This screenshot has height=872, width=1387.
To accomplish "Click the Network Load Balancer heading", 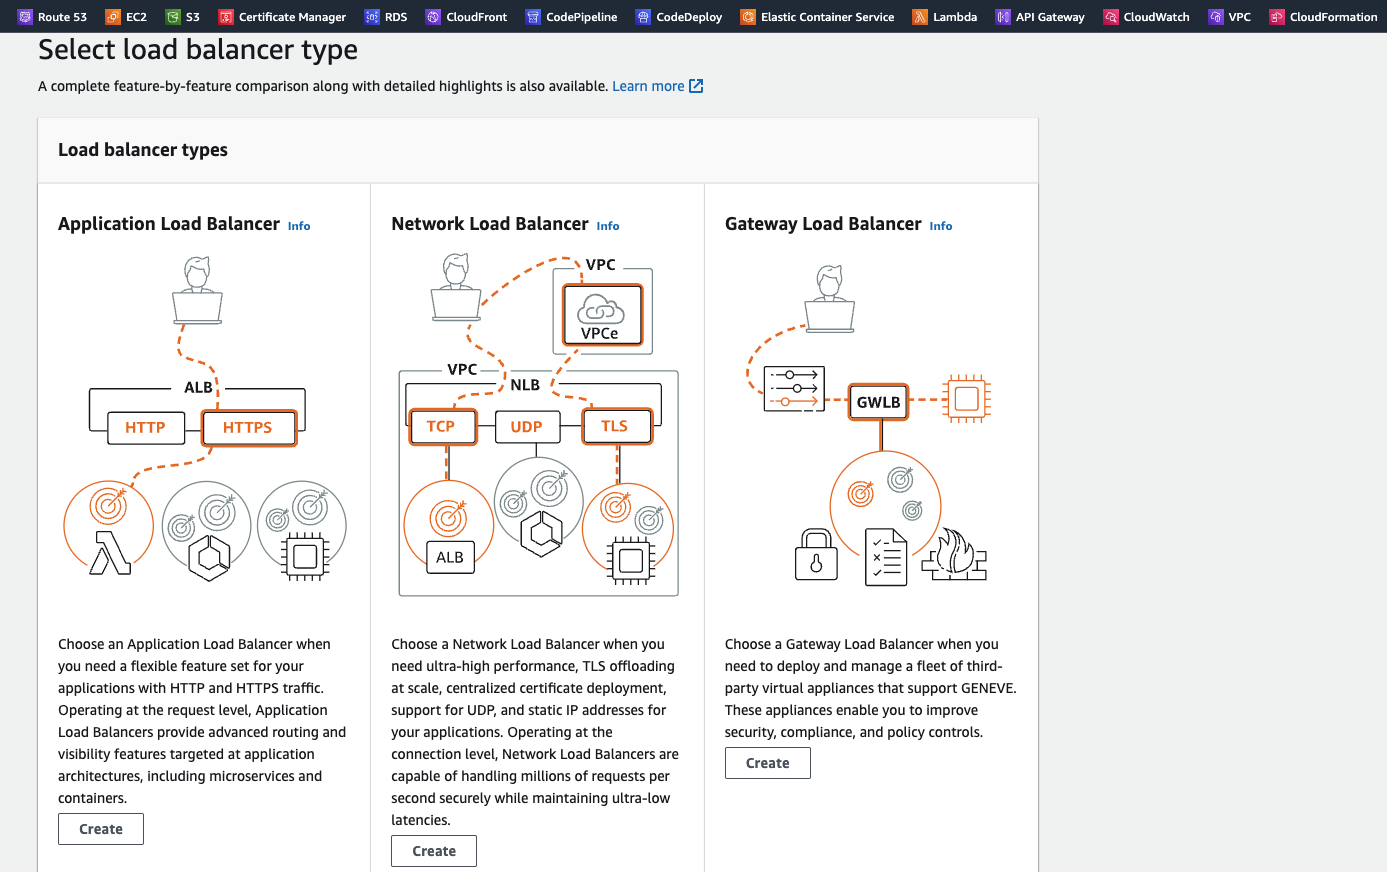I will [490, 224].
